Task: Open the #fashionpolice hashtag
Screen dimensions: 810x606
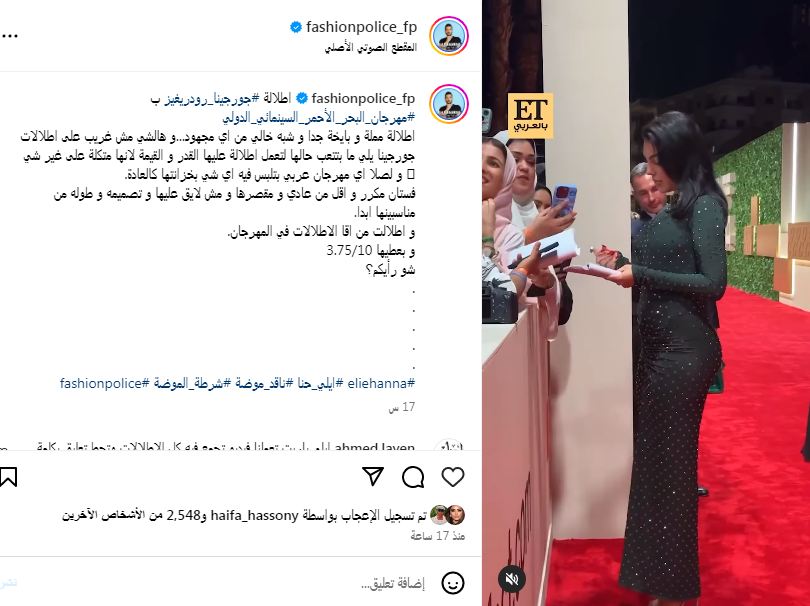Action: pyautogui.click(x=105, y=383)
